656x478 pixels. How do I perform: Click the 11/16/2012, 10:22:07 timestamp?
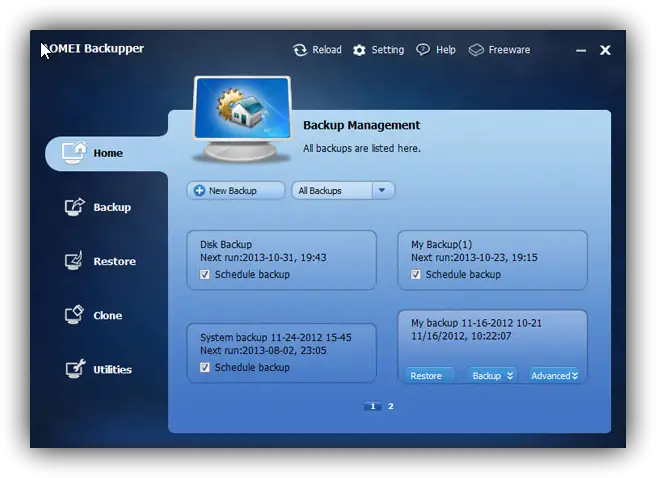[461, 336]
